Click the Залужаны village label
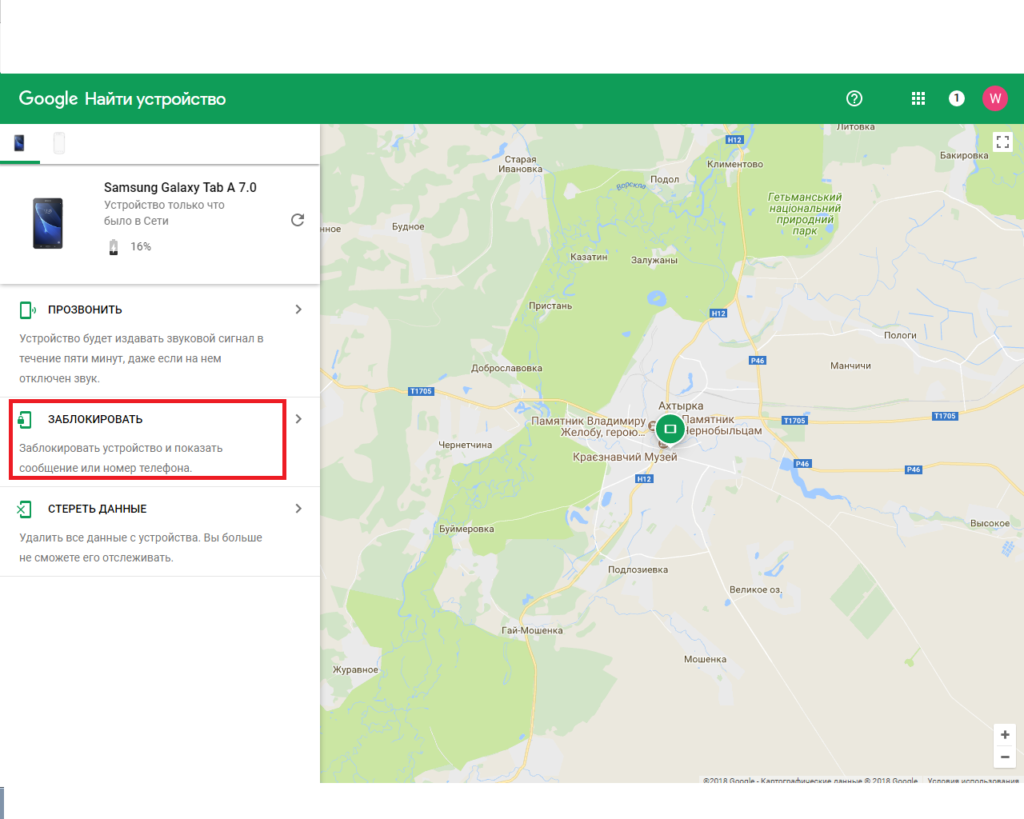This screenshot has height=819, width=1024. click(x=654, y=260)
